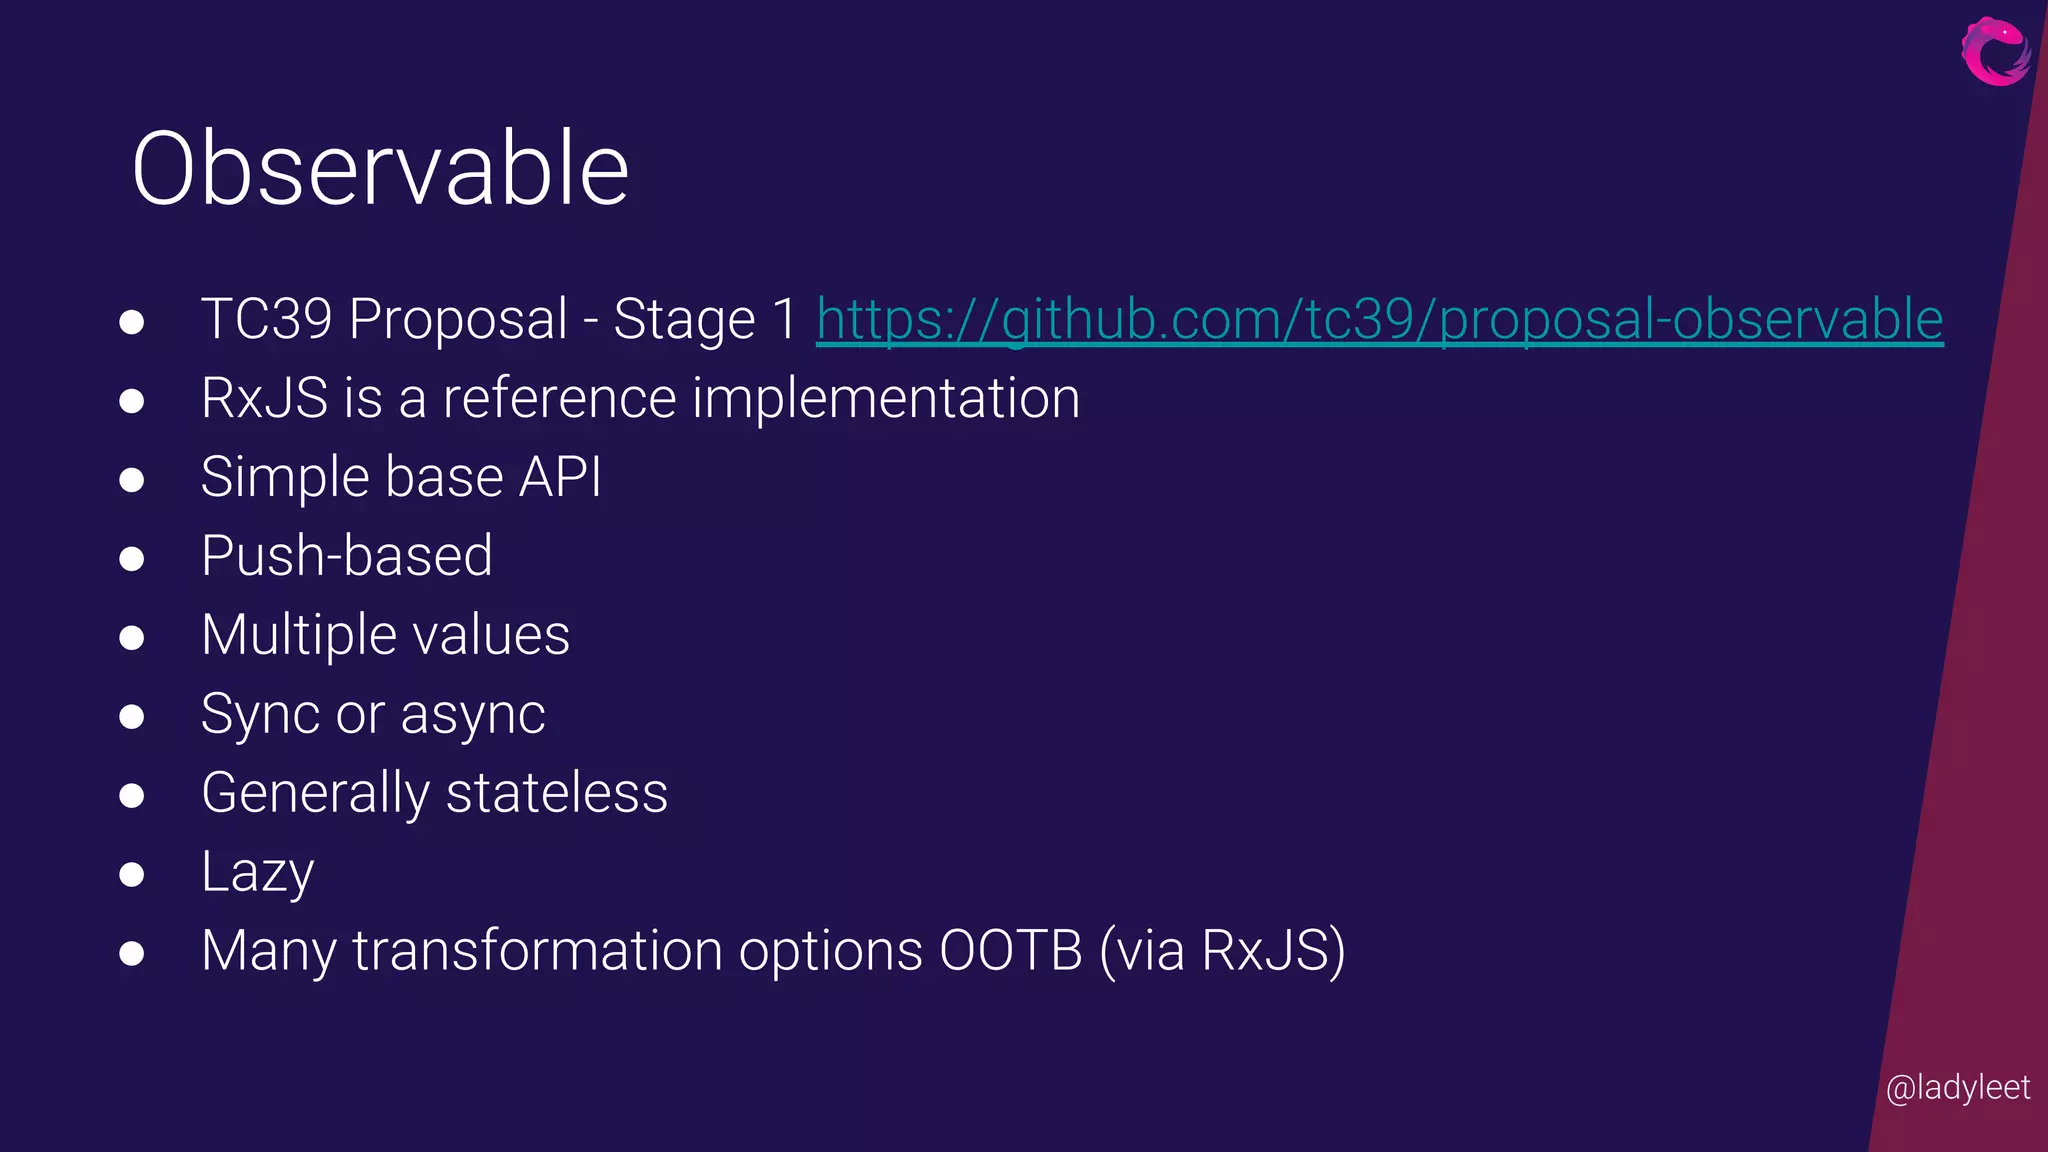Viewport: 2048px width, 1152px height.
Task: Open the tc39 proposal-observable GitHub link
Action: 1380,320
